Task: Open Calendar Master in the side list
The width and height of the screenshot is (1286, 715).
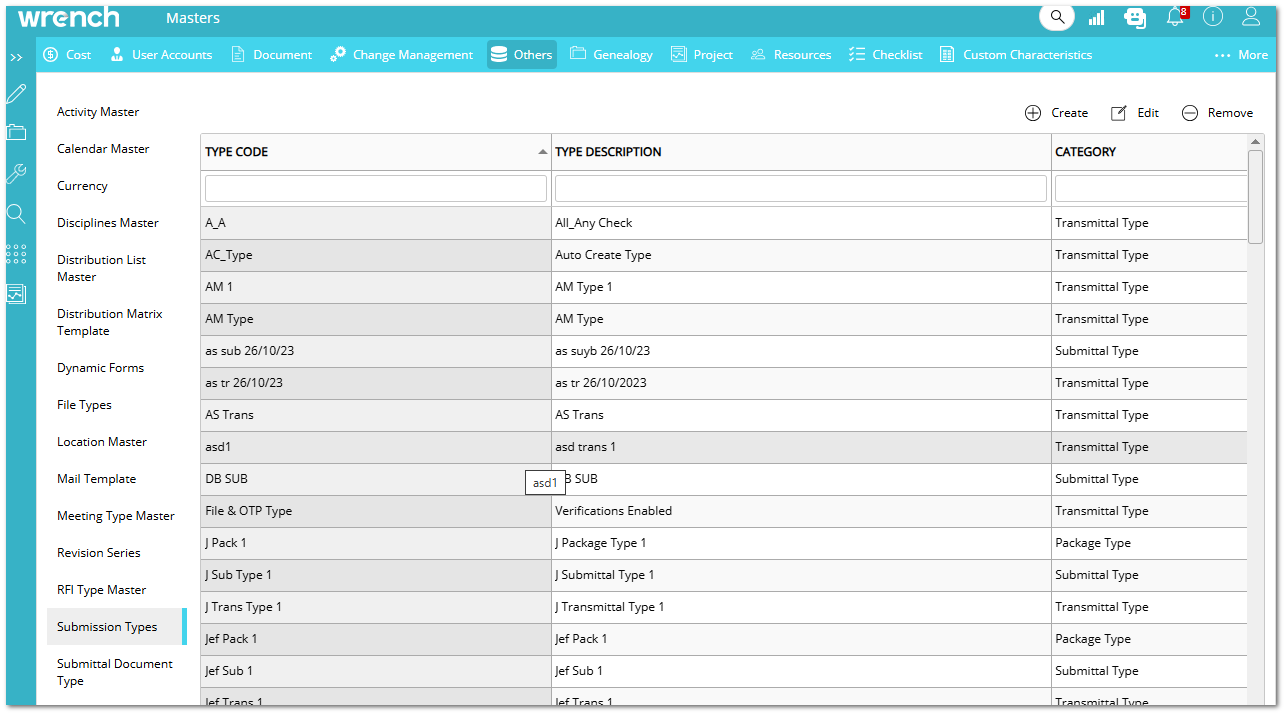Action: pos(103,149)
